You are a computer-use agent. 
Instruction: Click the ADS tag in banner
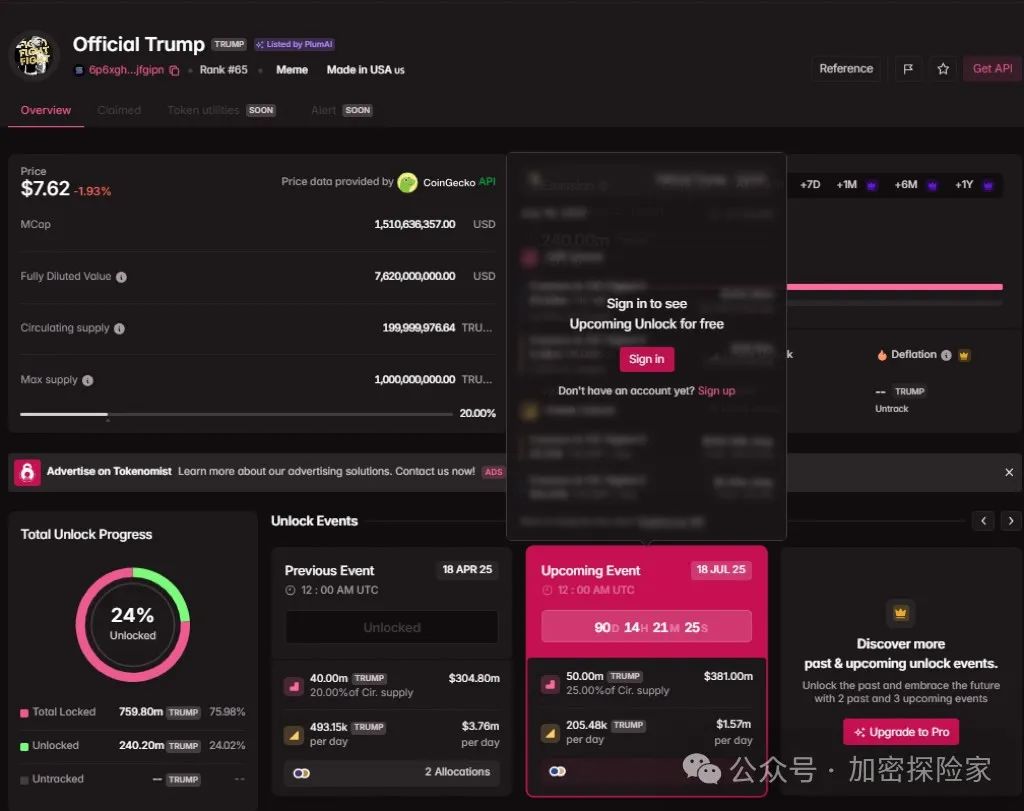[x=494, y=471]
